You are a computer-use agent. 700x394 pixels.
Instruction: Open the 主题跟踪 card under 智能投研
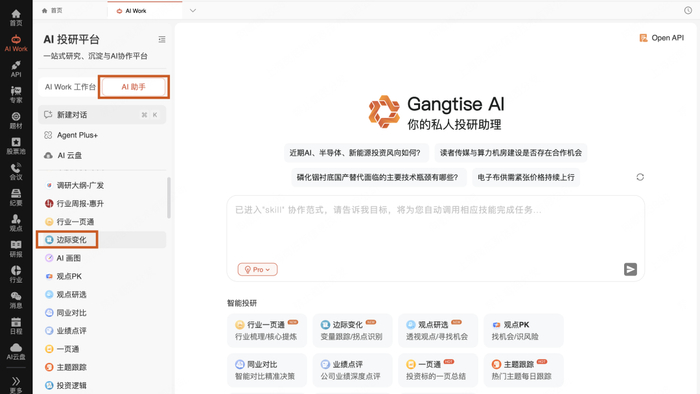[523, 370]
